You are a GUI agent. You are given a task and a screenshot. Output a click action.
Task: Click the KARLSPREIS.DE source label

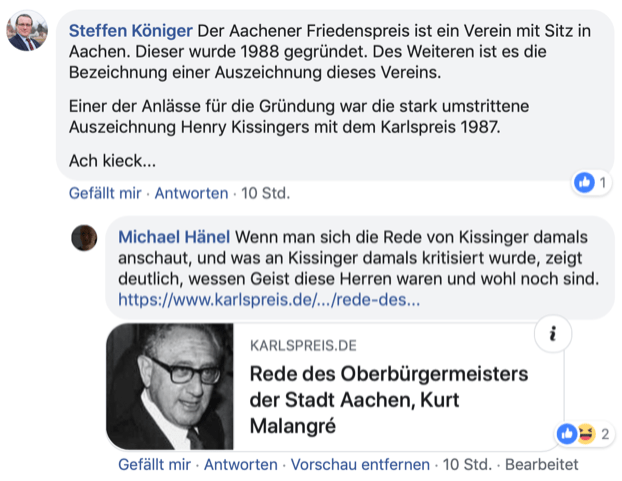pyautogui.click(x=302, y=346)
